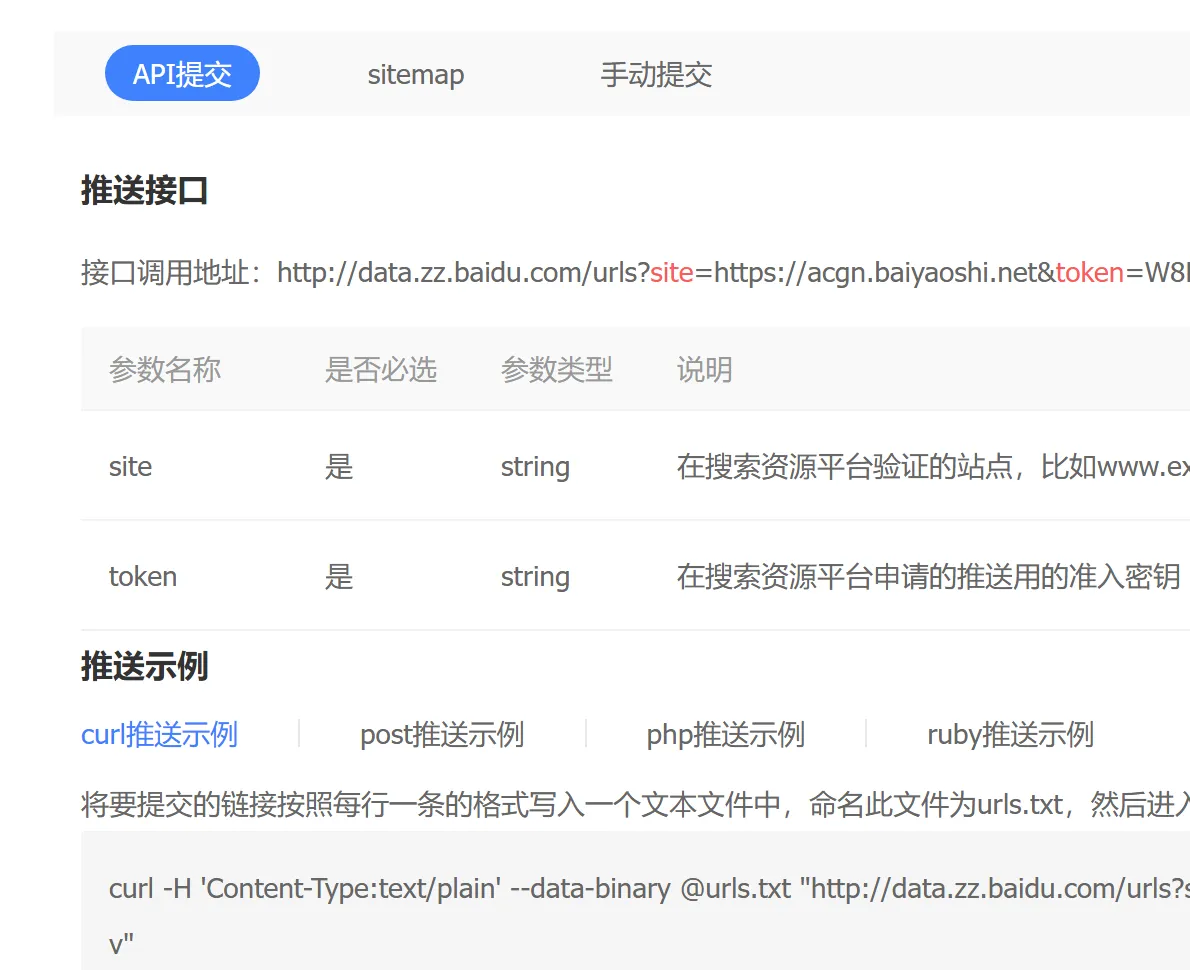
Task: Click the 参数名称 column header
Action: (165, 370)
